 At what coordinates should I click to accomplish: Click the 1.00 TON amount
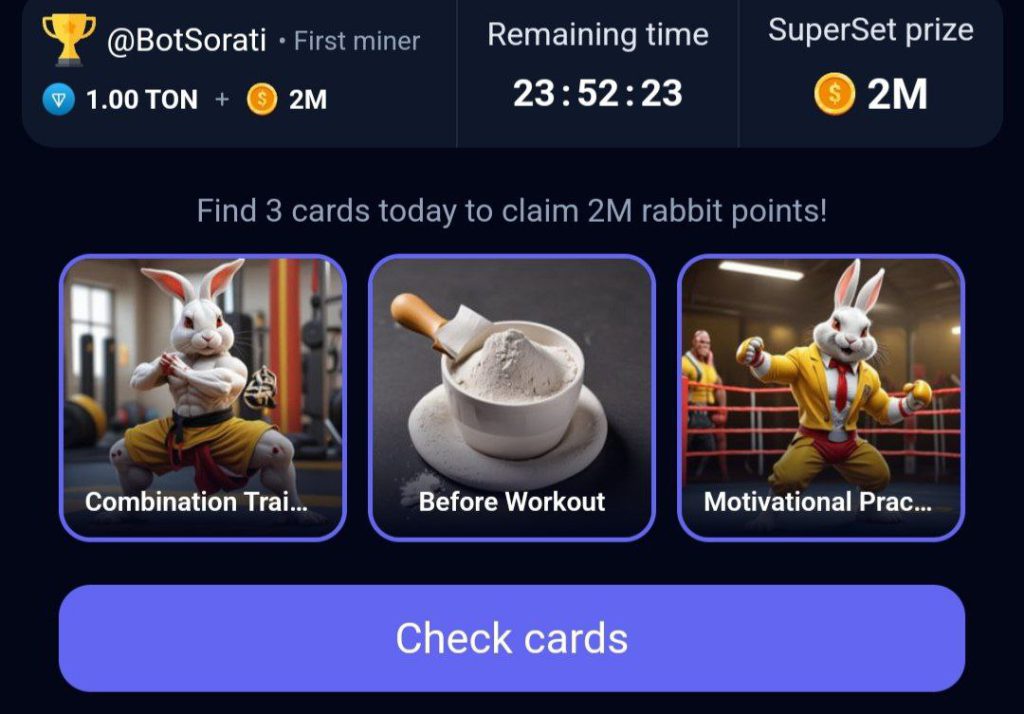[142, 100]
